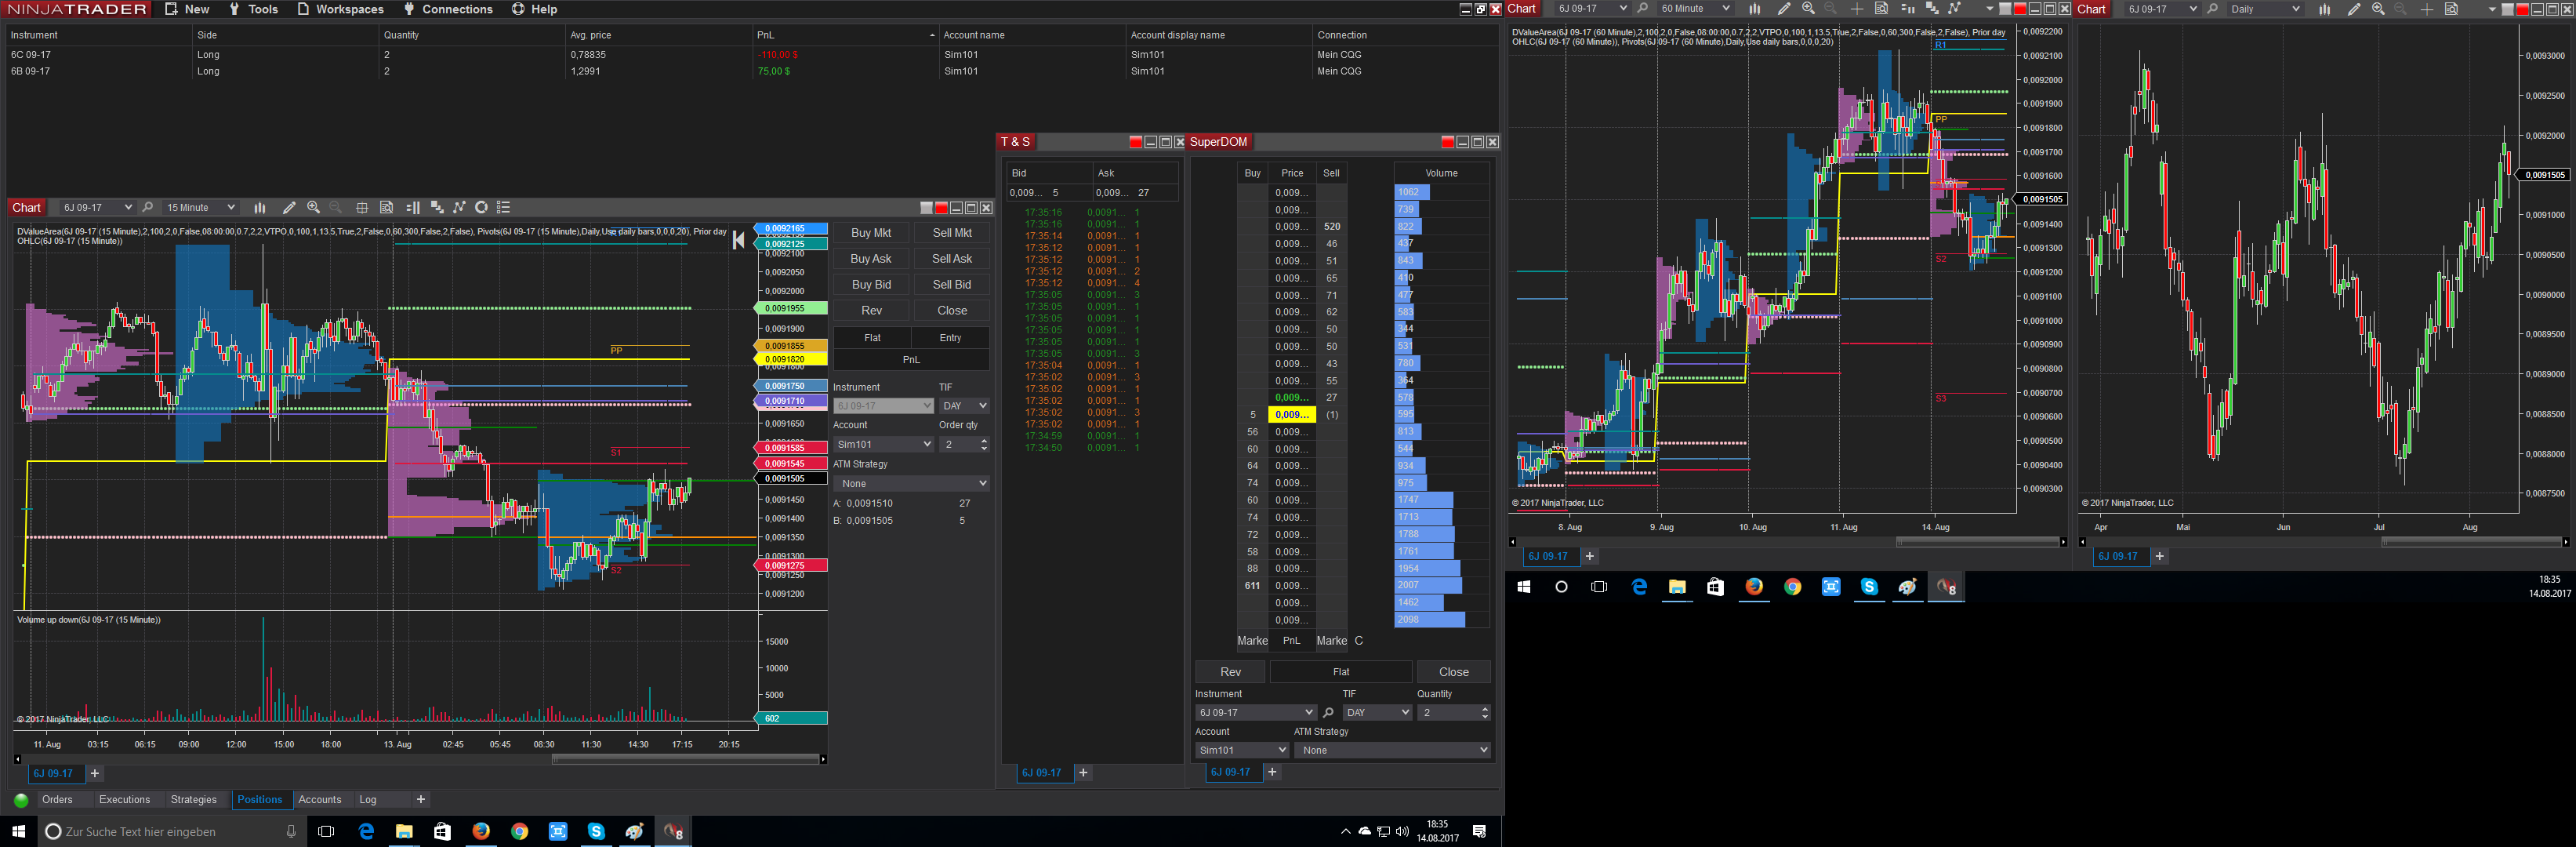
Task: Click gray link swatch in 15 Minute chart
Action: pos(926,208)
